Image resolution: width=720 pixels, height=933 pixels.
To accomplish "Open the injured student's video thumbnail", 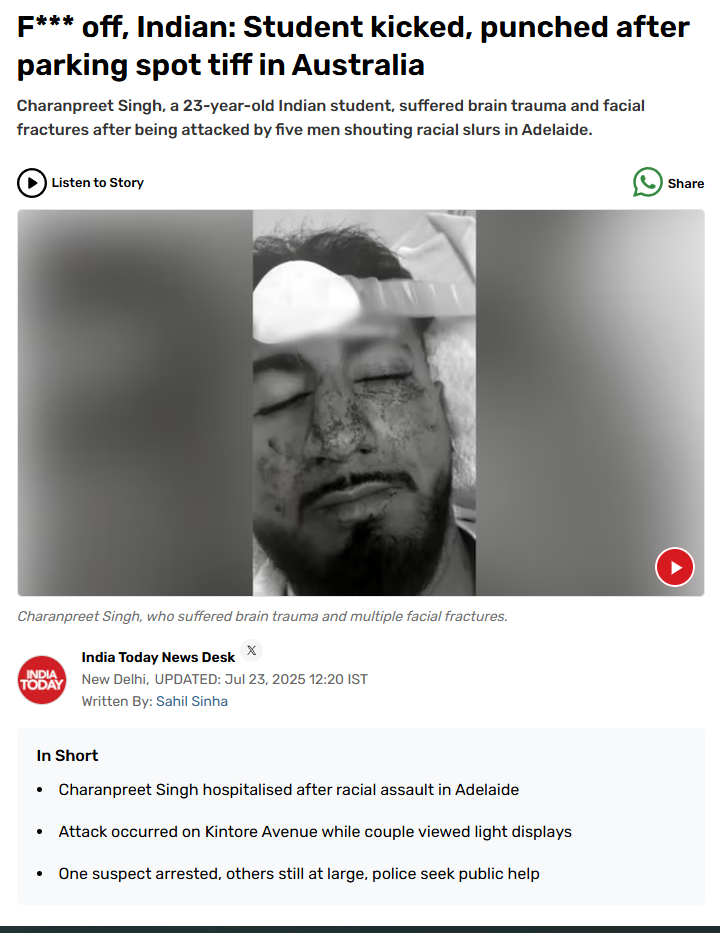I will click(x=361, y=402).
